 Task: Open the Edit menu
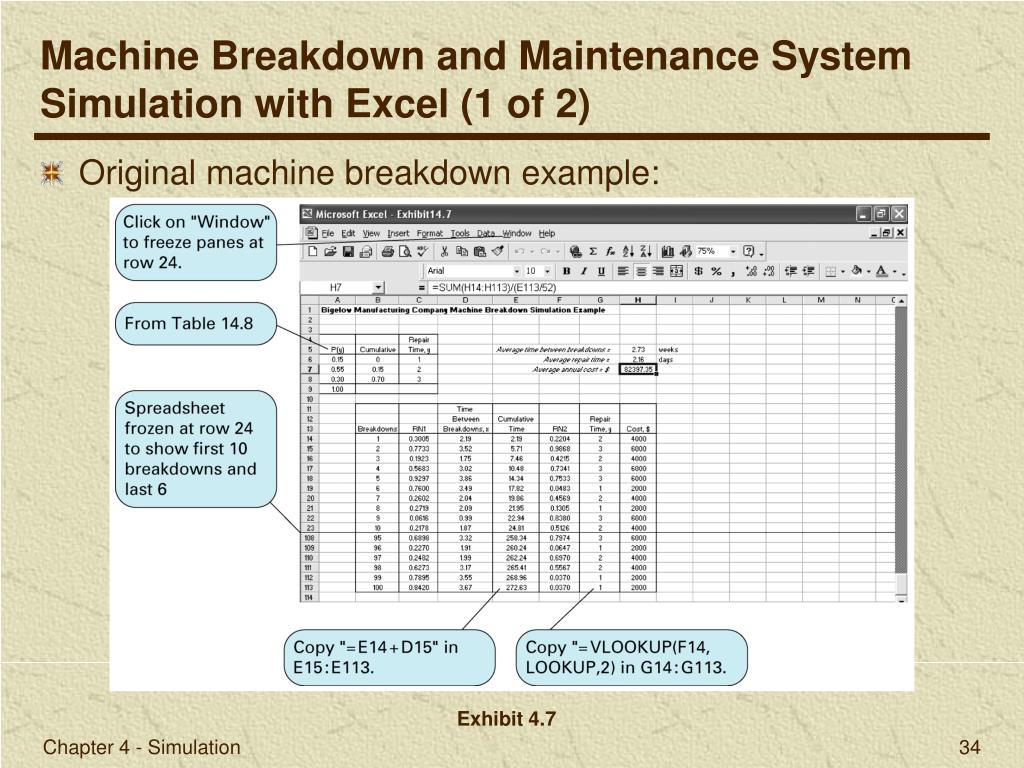click(348, 233)
